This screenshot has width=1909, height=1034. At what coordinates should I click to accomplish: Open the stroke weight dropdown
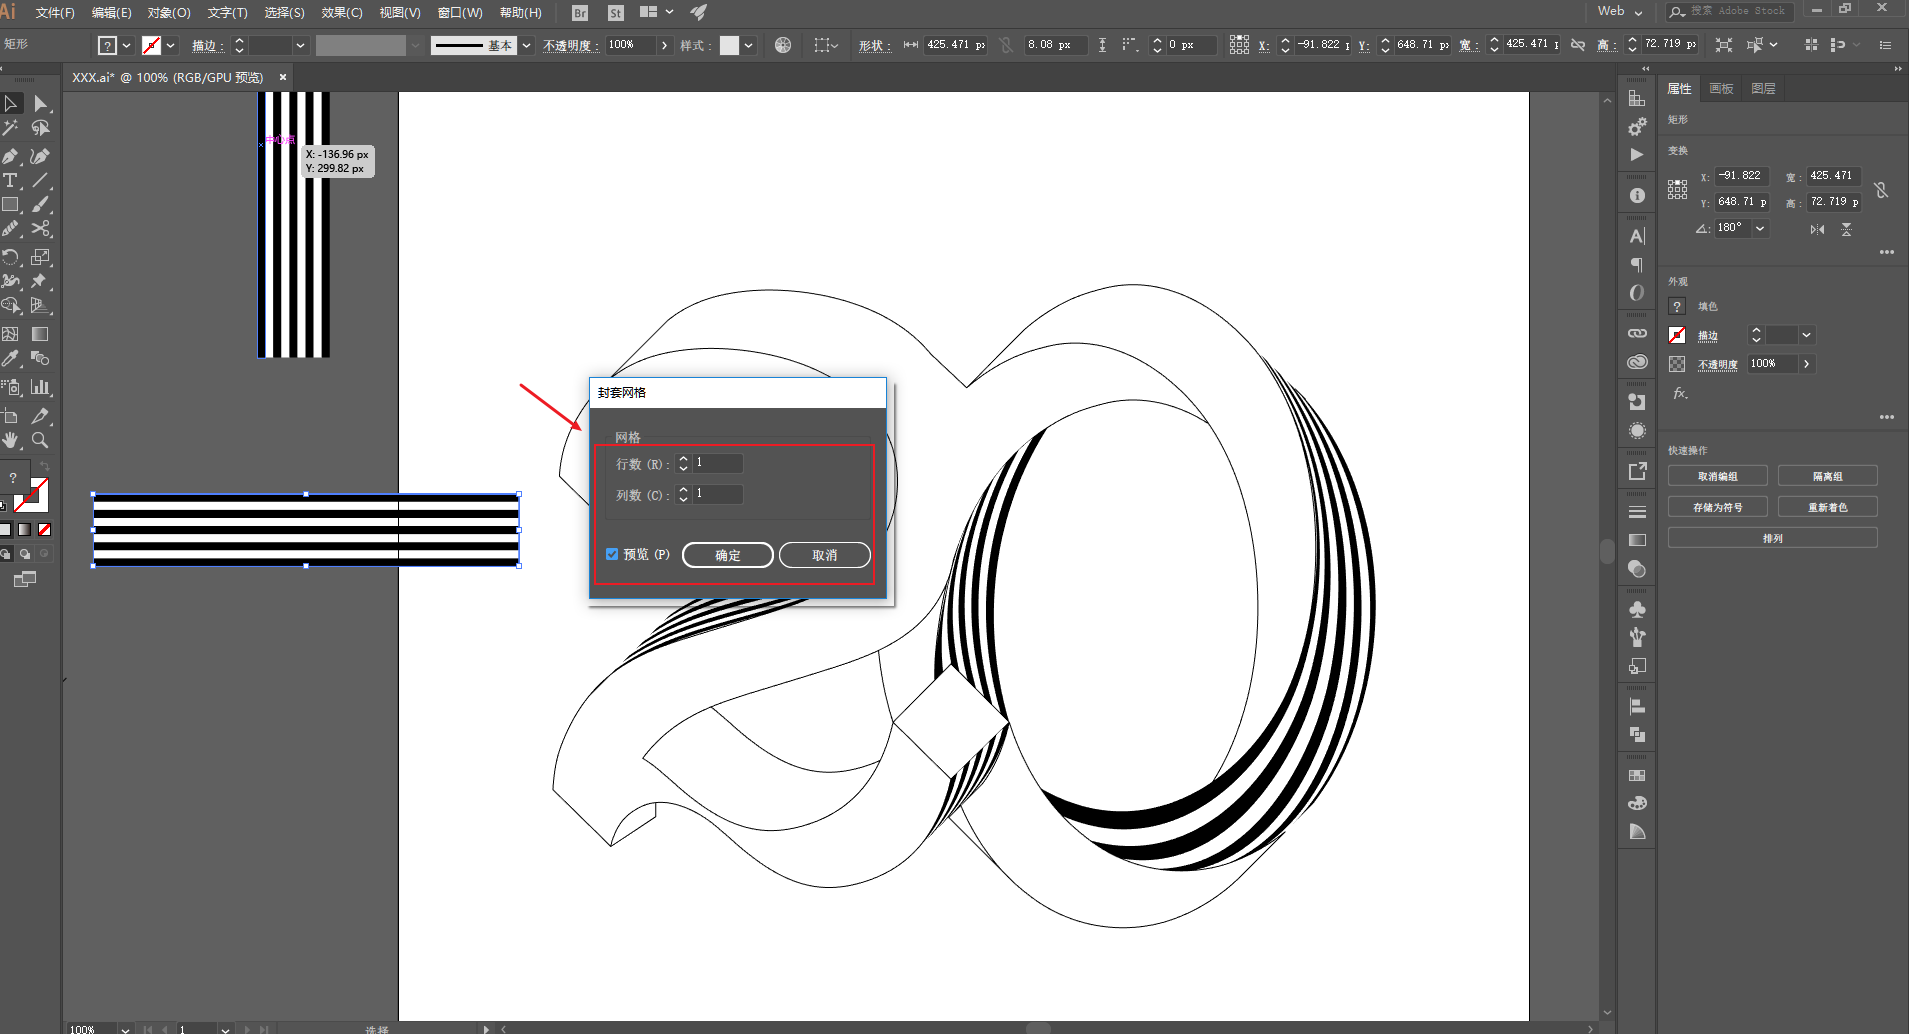(x=300, y=45)
